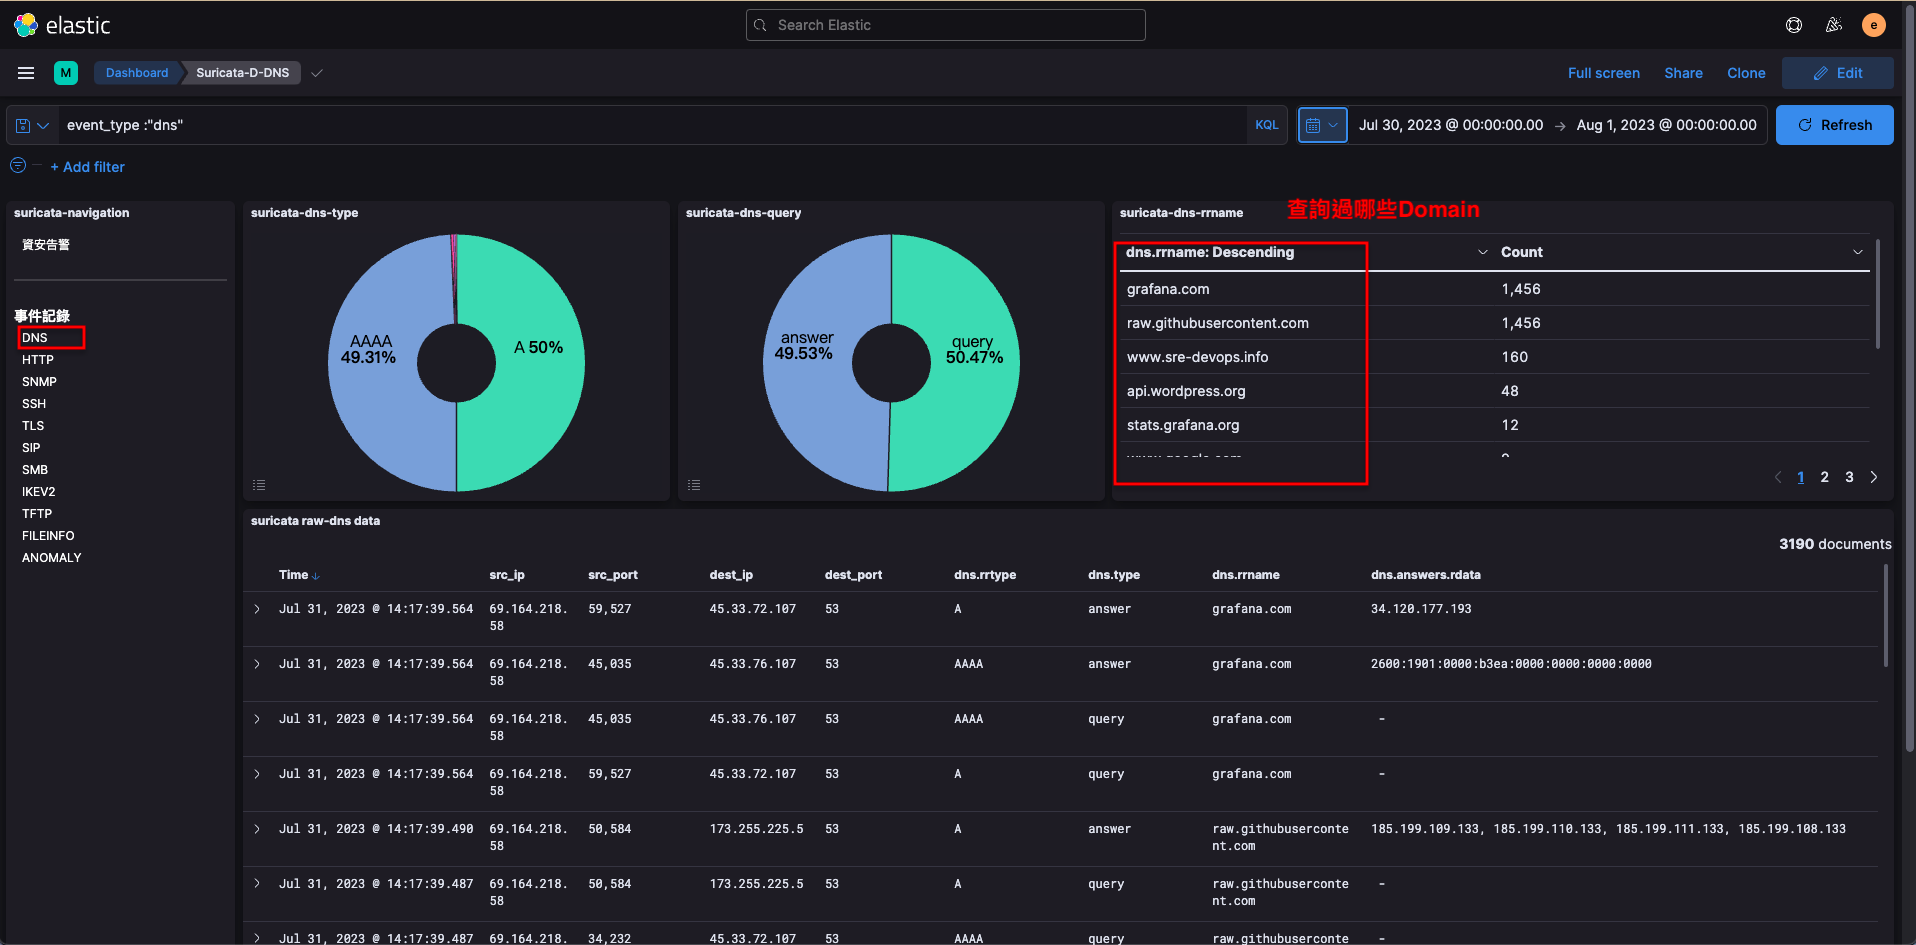Open the user avatar menu
Viewport: 1916px width, 945px height.
click(x=1874, y=25)
